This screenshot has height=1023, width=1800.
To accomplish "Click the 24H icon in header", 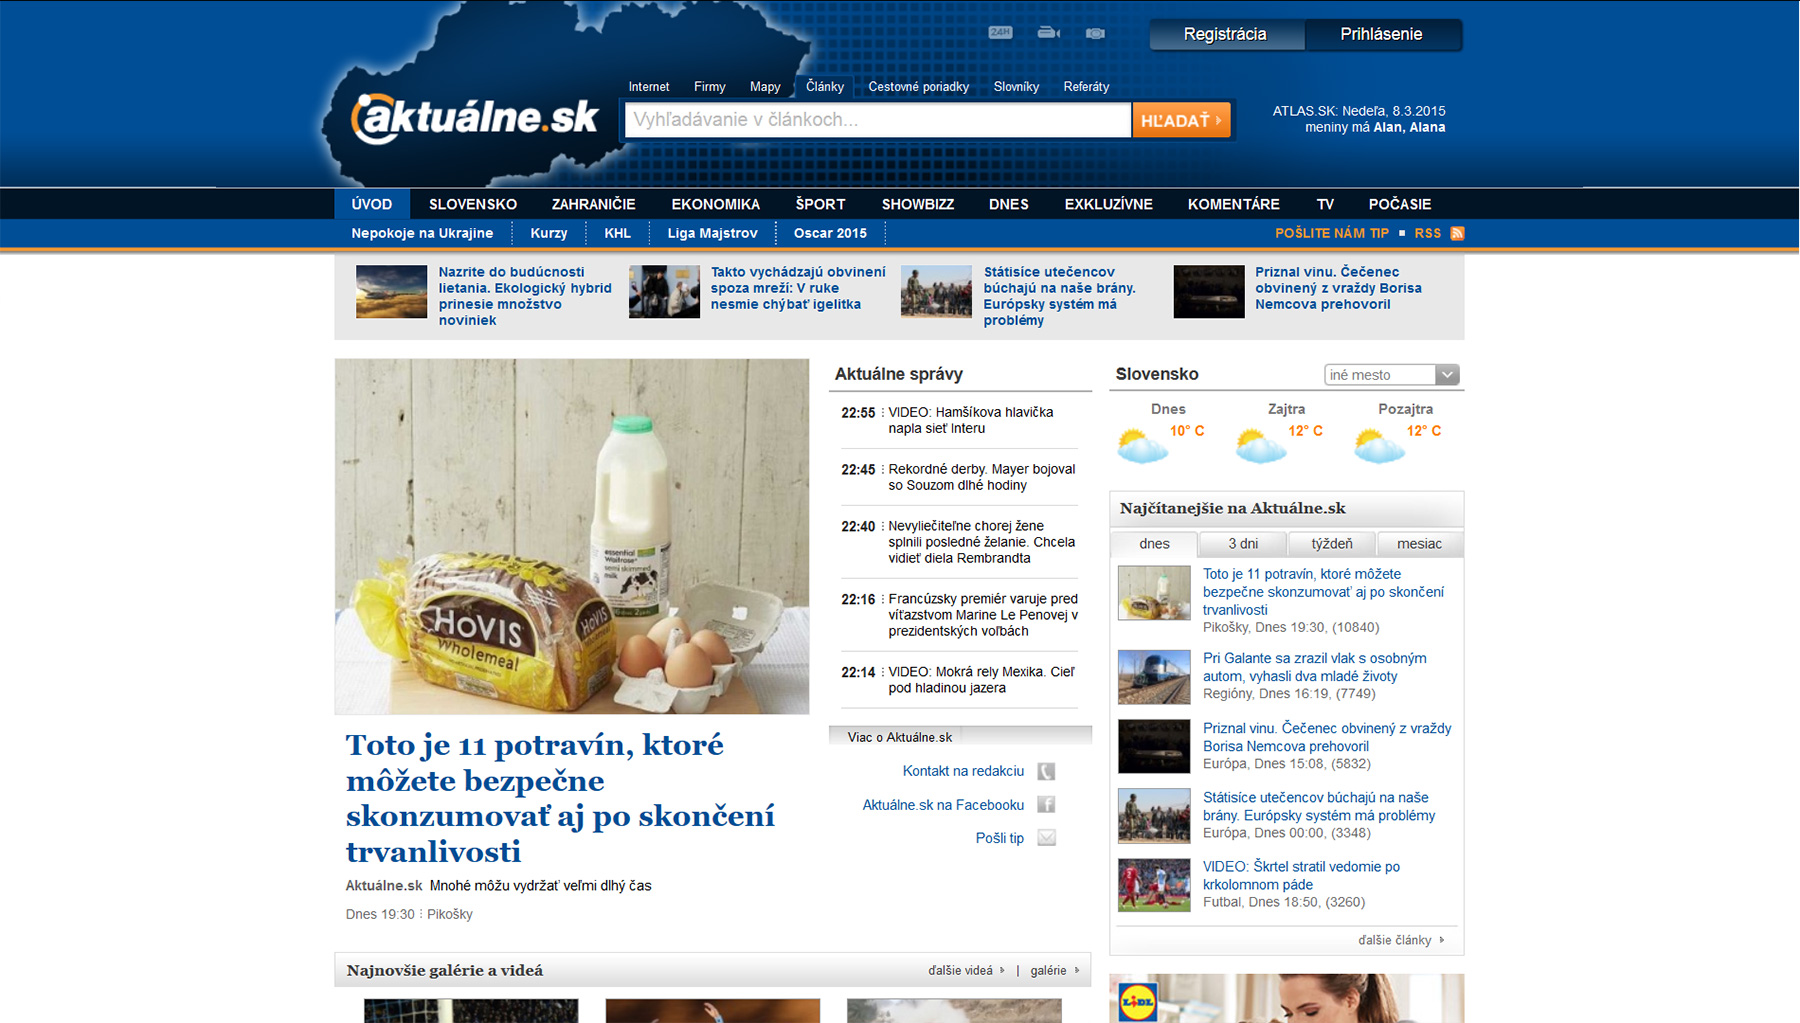I will click(1000, 33).
